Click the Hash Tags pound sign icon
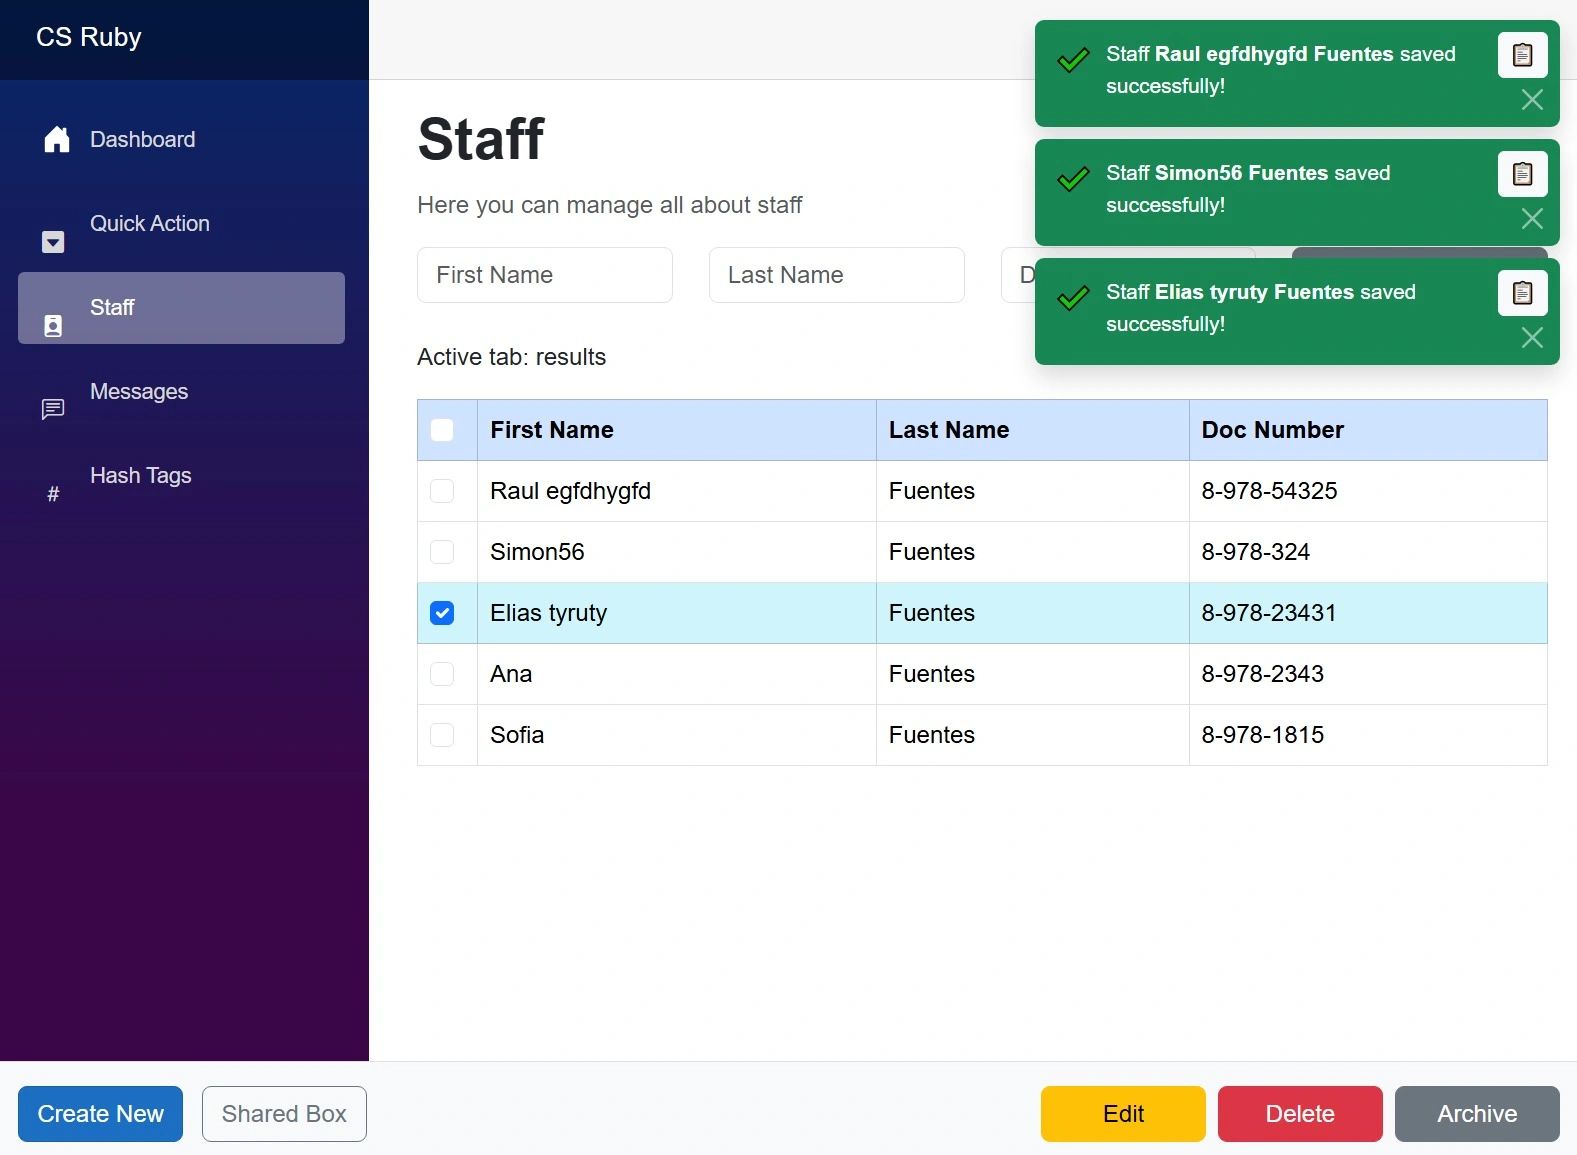 pyautogui.click(x=53, y=494)
